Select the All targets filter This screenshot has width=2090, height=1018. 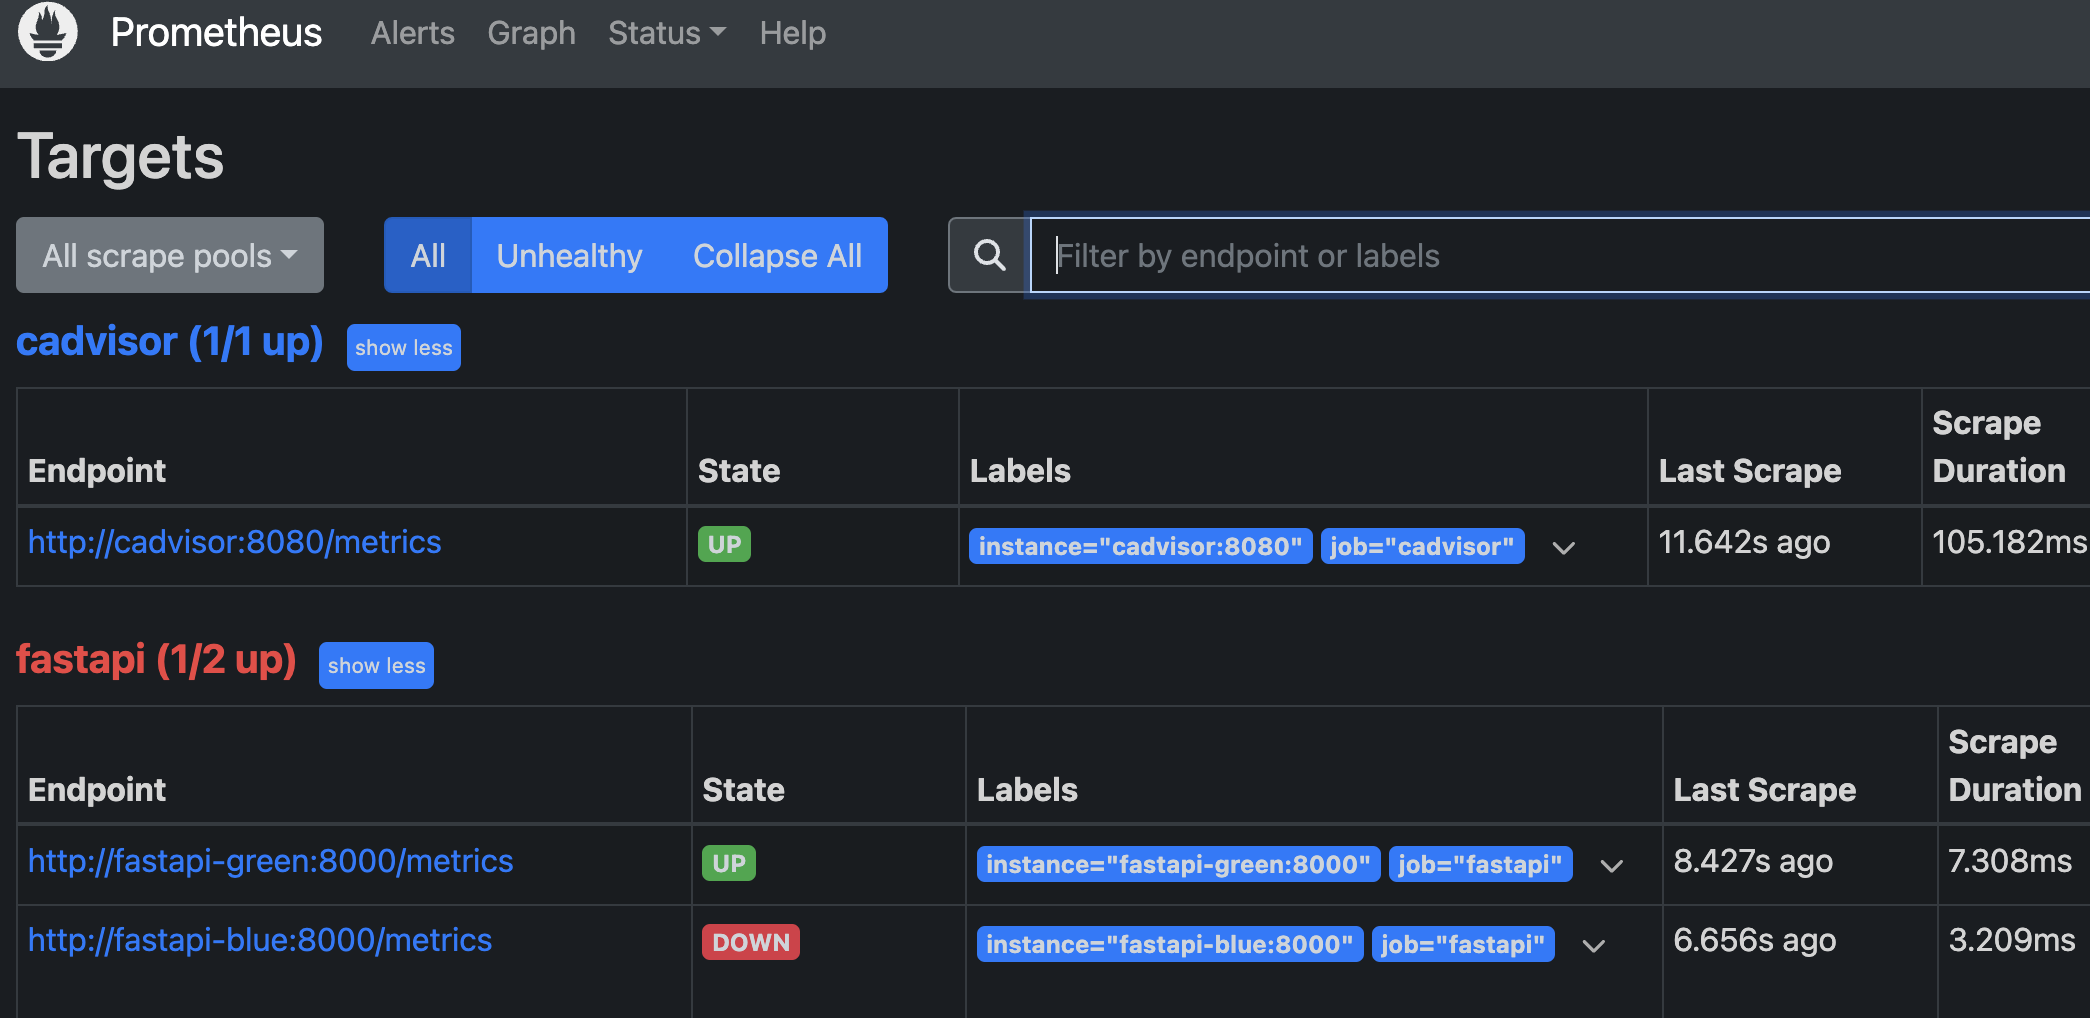[x=428, y=255]
